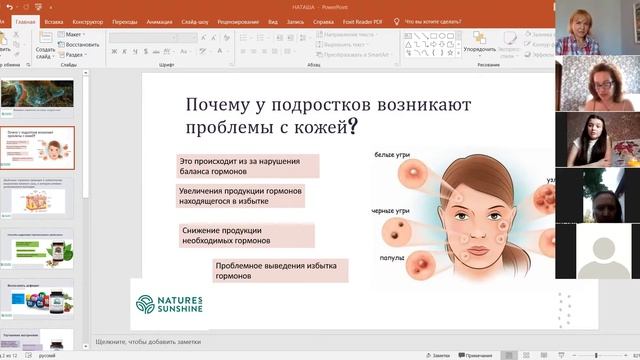
Task: Click the numbered list icon
Action: point(260,38)
